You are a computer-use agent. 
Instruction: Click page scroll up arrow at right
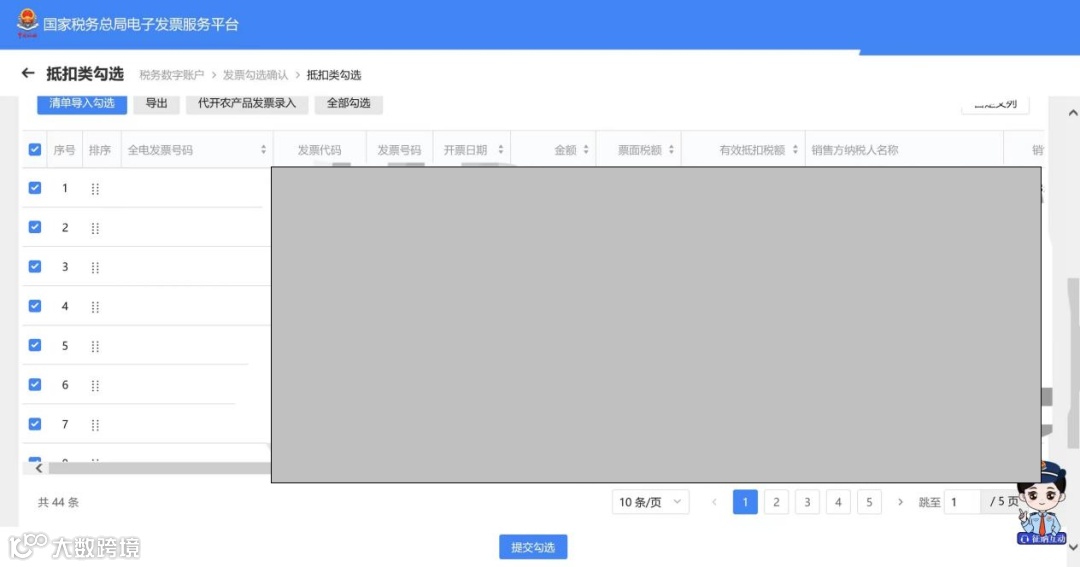point(1072,113)
